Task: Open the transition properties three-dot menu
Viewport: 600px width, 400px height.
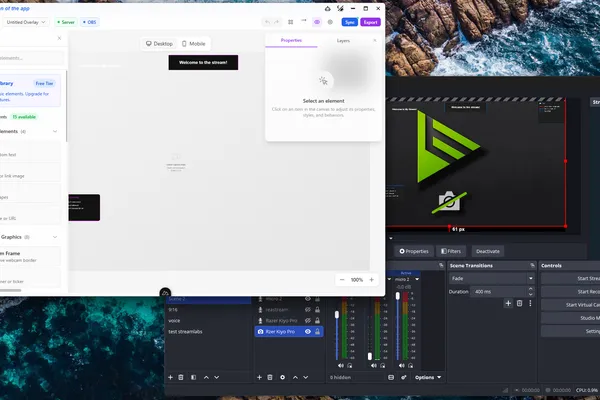Action: (x=530, y=304)
